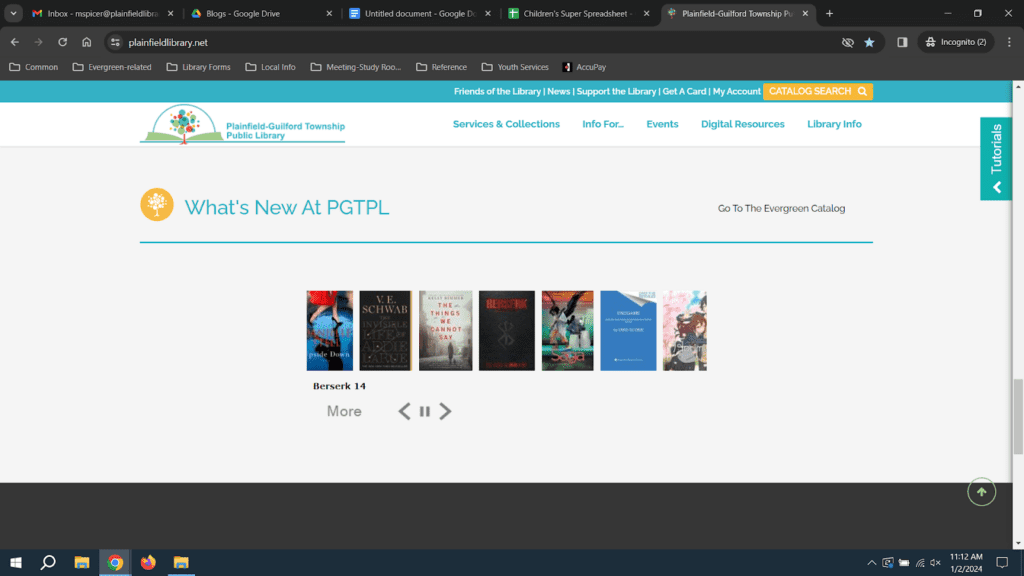Screen dimensions: 1024x576
Task: Open the Chrome three-dot menu
Action: [x=1009, y=42]
